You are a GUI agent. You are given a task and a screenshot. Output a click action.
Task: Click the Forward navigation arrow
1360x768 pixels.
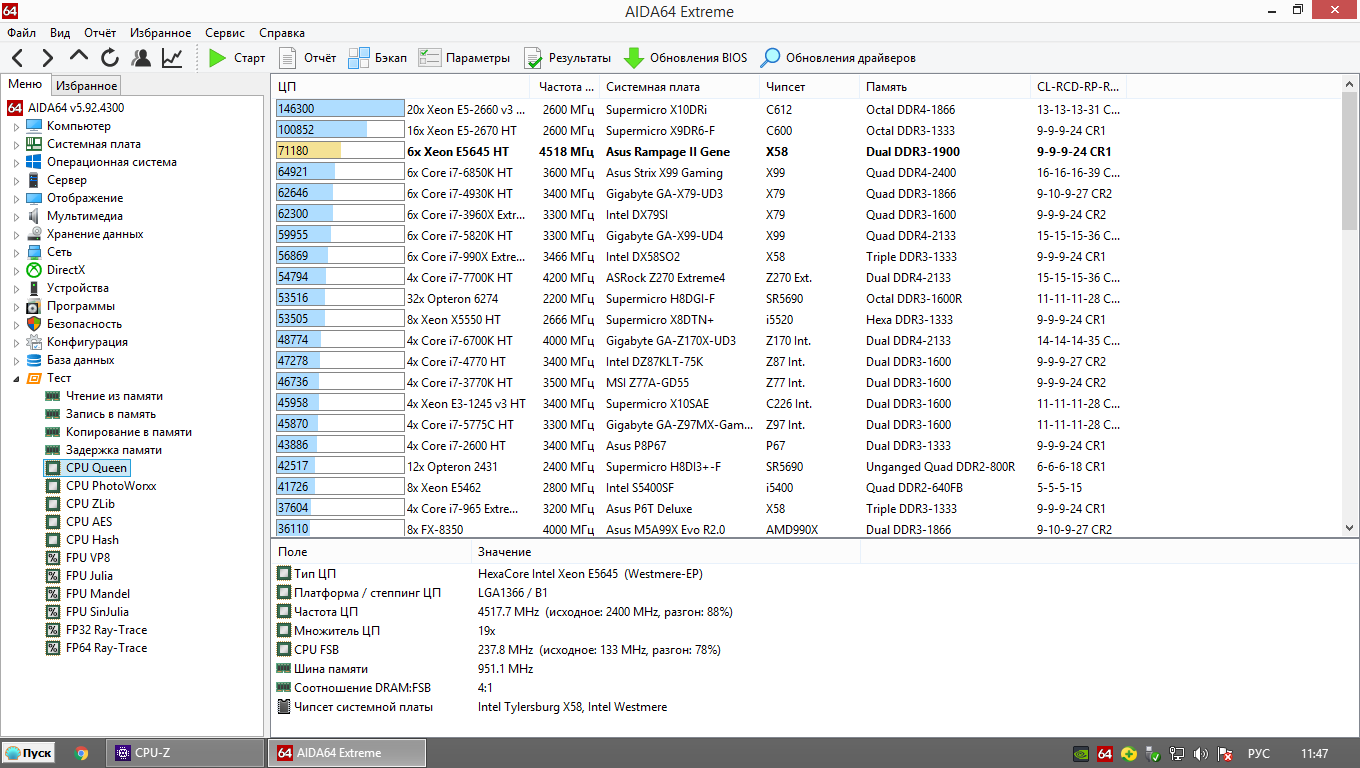click(x=48, y=58)
